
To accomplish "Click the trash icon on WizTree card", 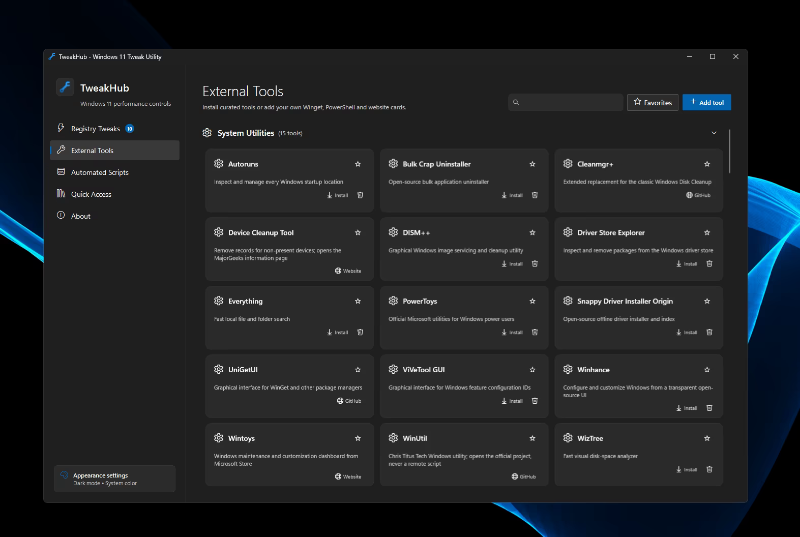I will (x=709, y=470).
